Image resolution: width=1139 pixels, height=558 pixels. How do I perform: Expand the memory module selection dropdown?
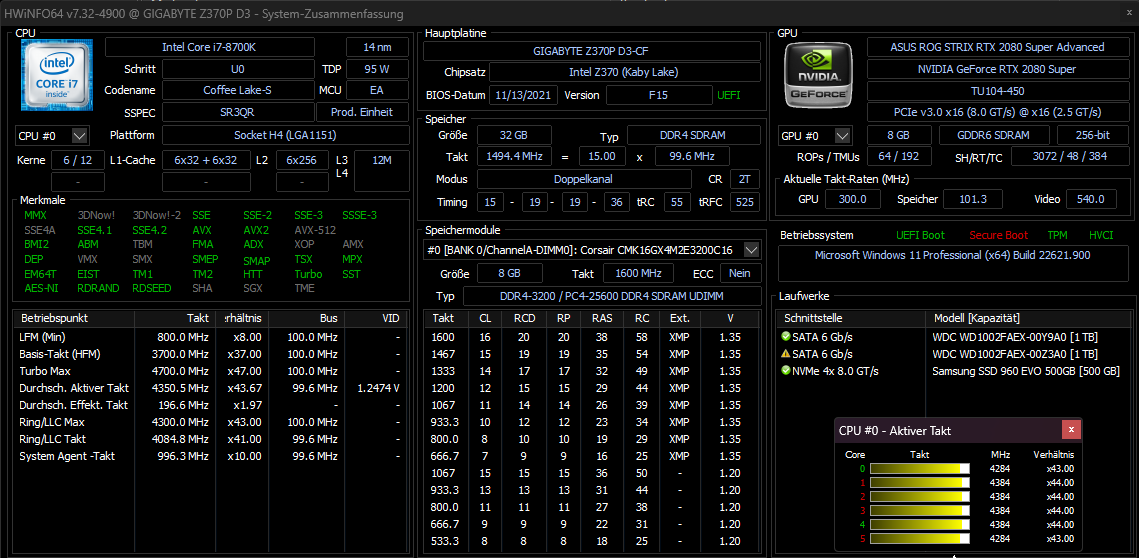pyautogui.click(x=752, y=250)
